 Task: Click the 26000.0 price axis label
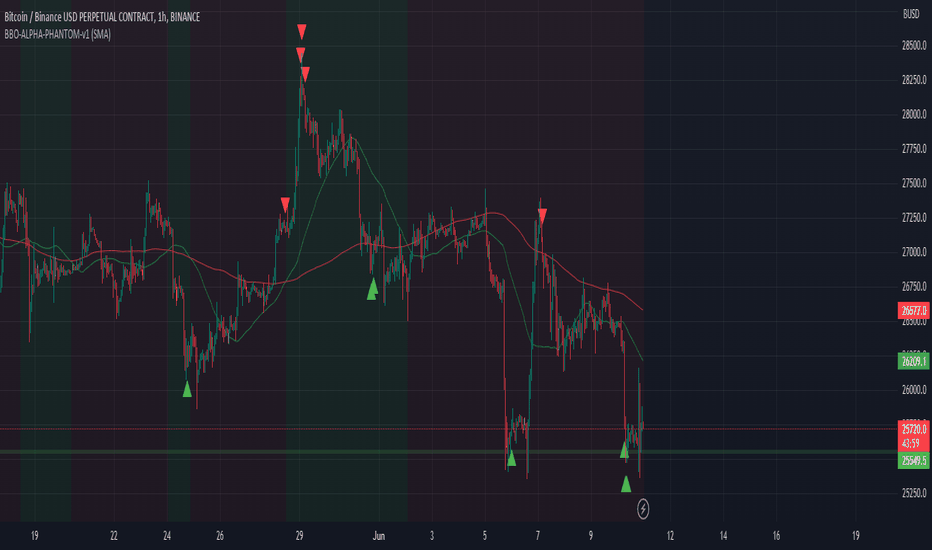click(914, 390)
